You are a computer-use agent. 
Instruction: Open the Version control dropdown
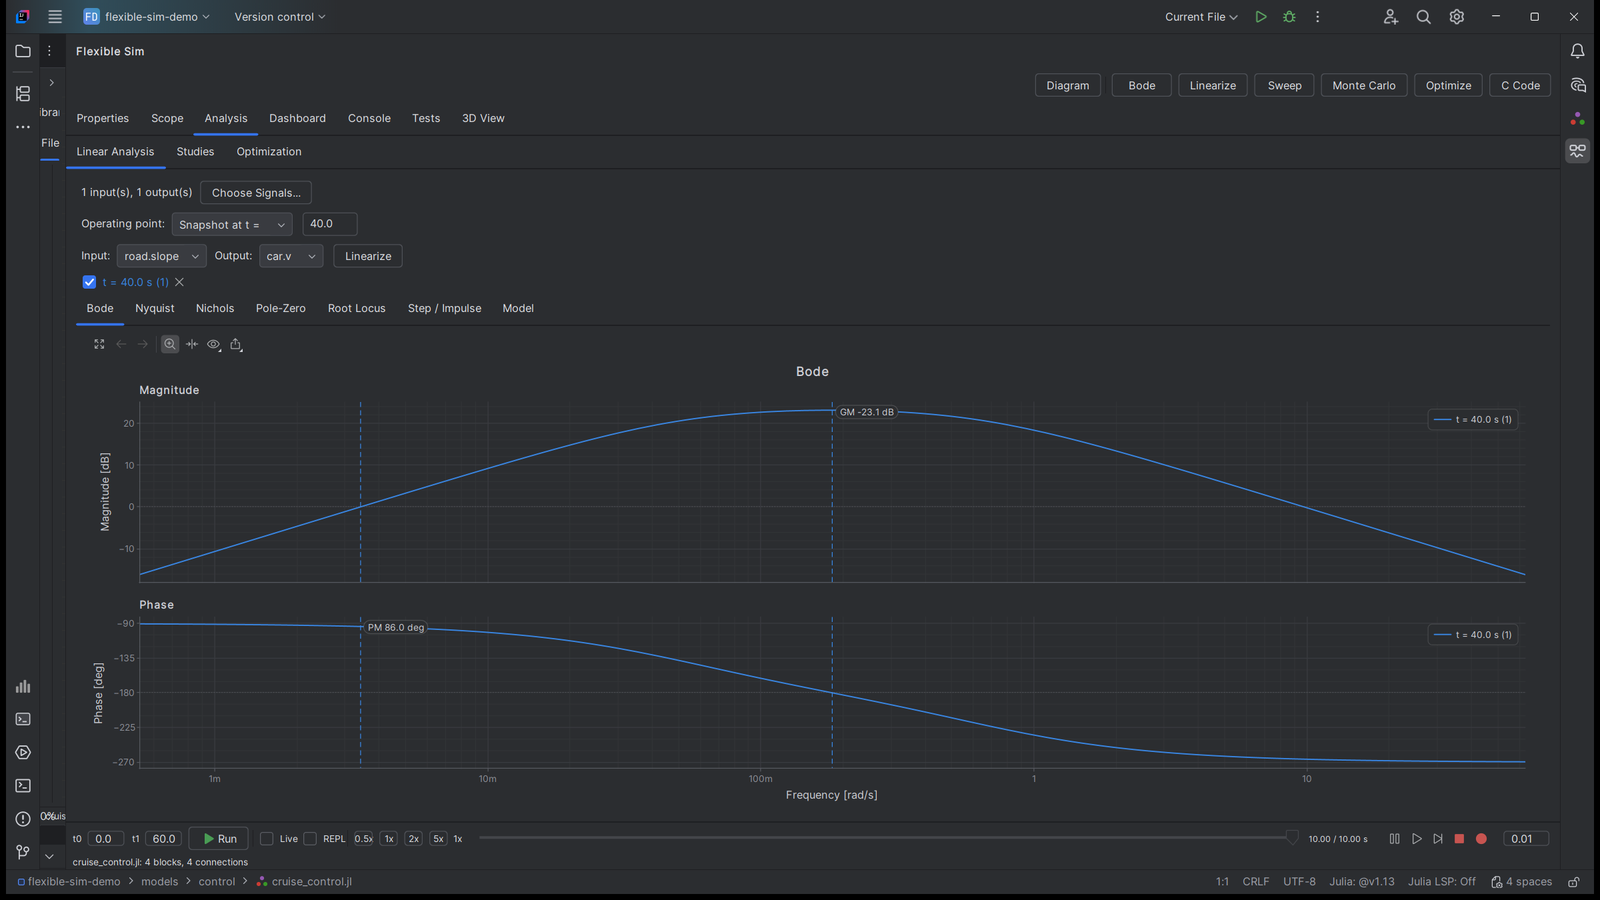[x=280, y=17]
